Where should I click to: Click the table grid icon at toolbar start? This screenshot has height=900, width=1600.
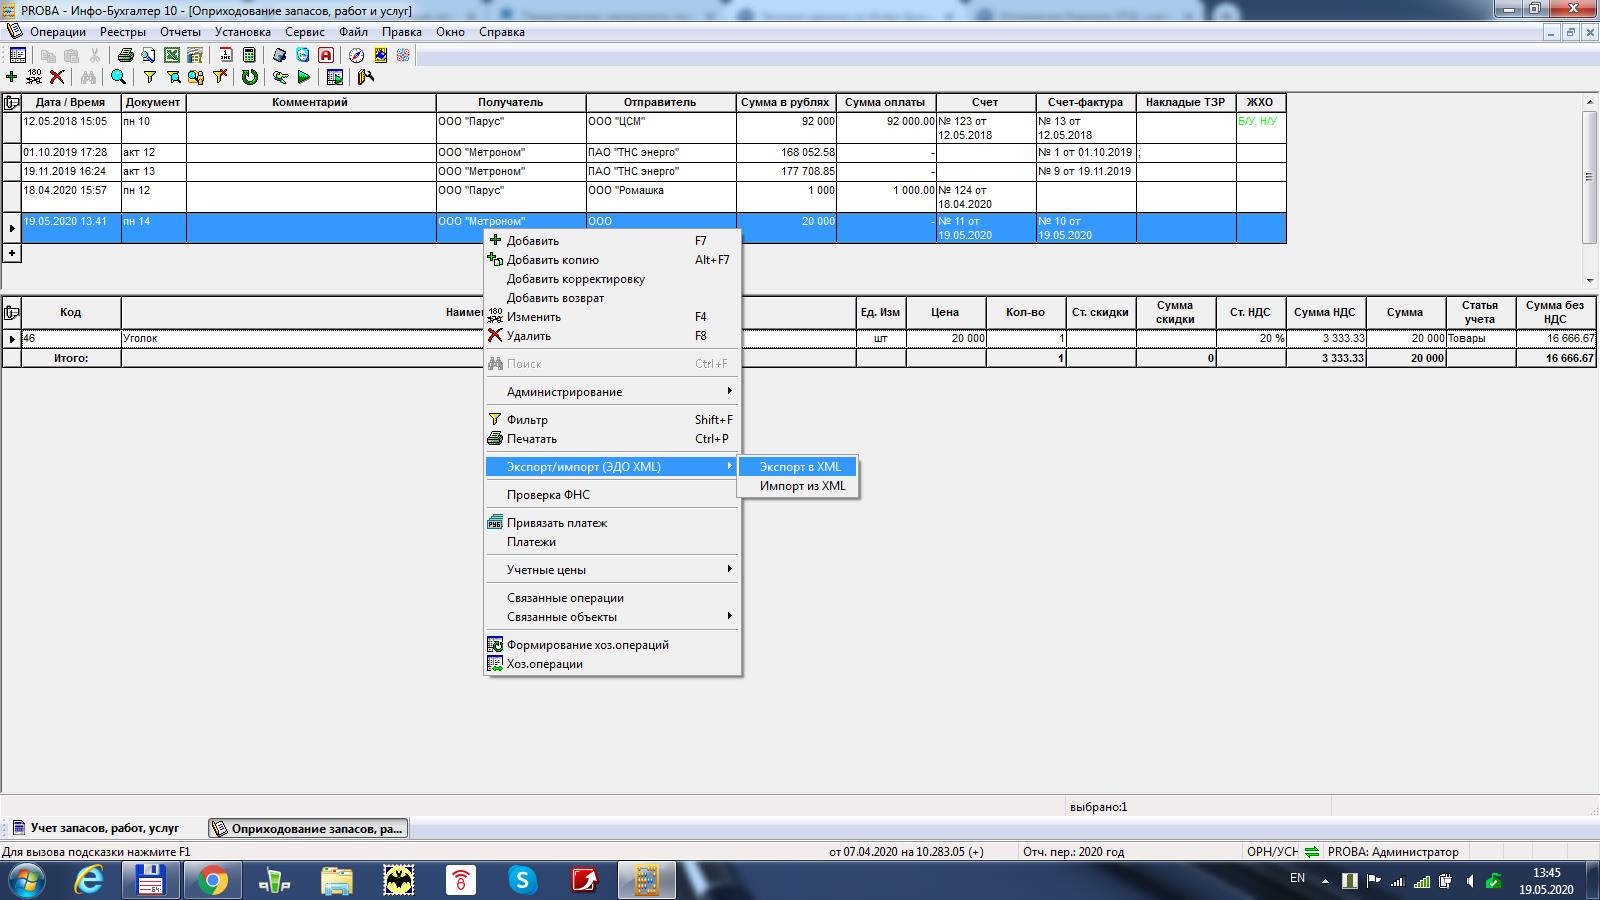(x=17, y=56)
